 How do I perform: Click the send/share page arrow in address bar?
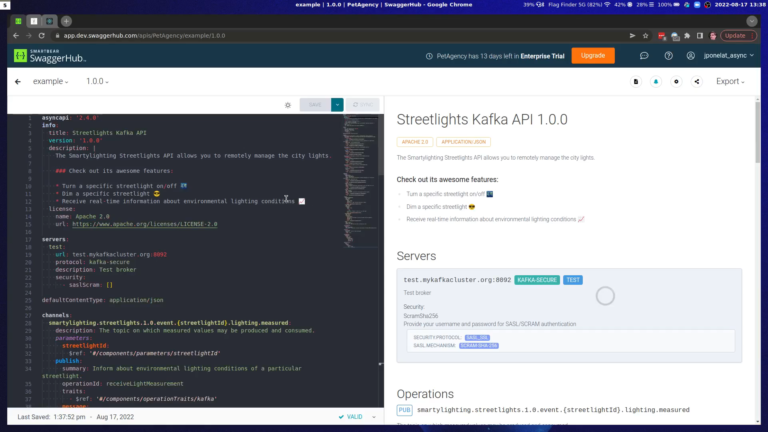[632, 36]
